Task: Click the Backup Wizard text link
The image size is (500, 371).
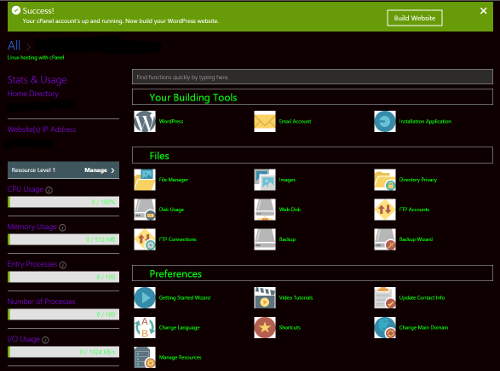Action: coord(416,239)
